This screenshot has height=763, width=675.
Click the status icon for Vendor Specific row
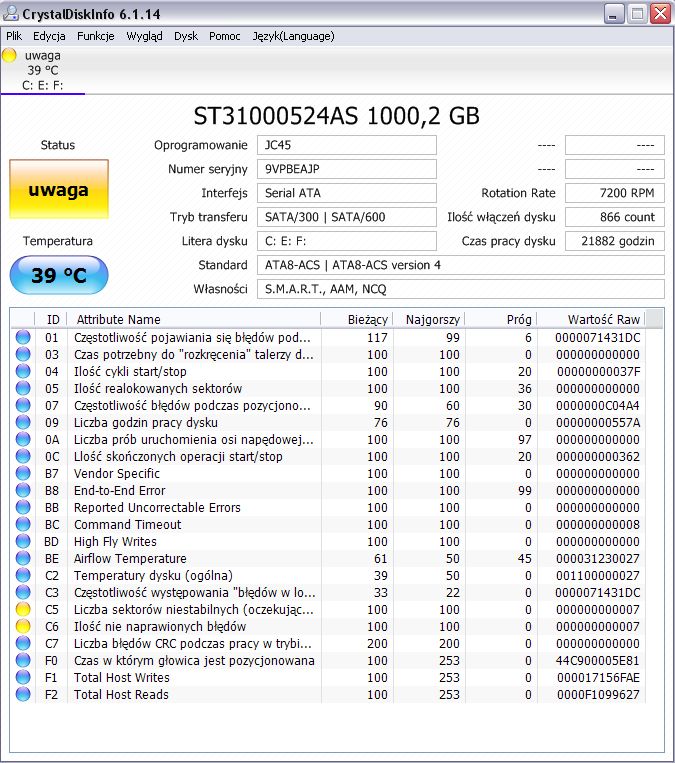tap(23, 473)
